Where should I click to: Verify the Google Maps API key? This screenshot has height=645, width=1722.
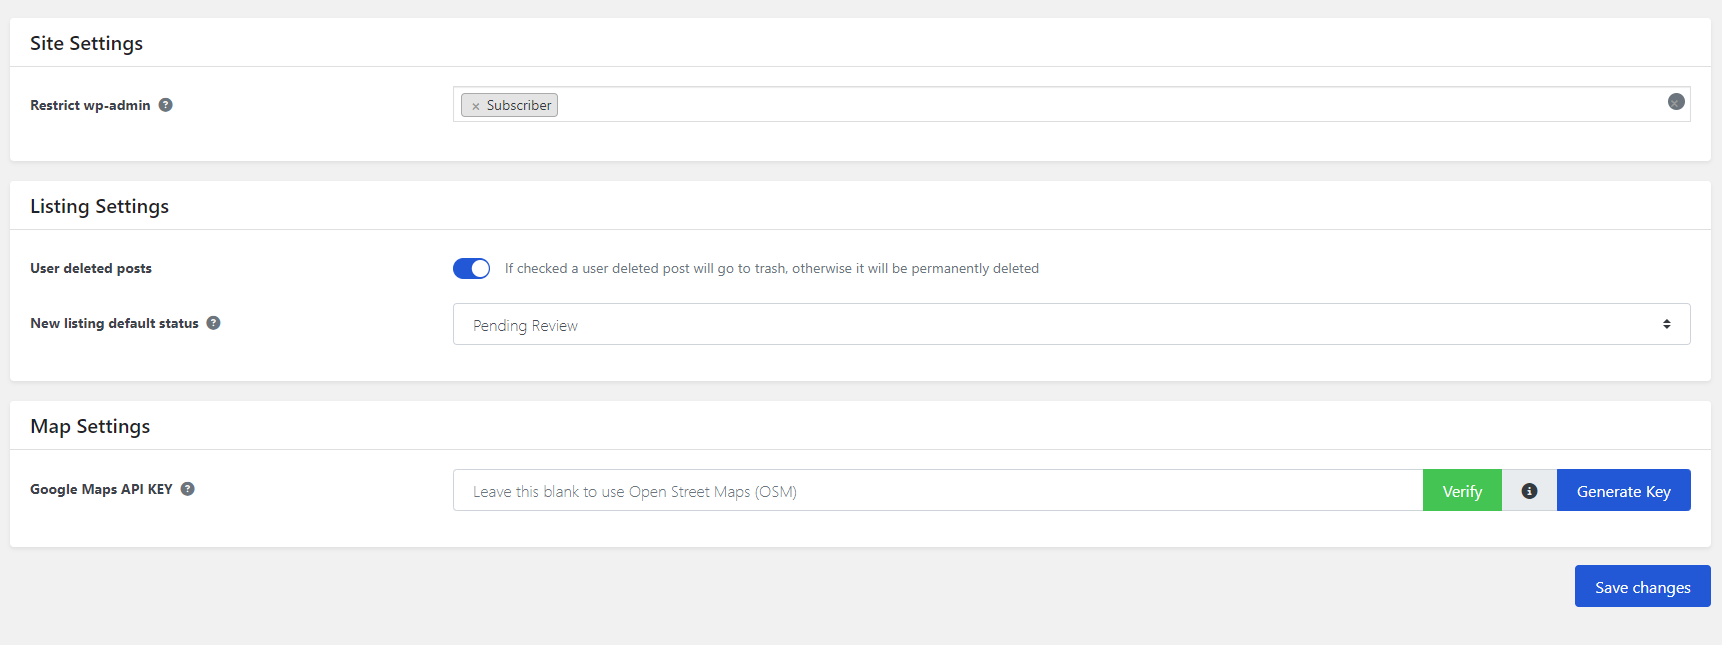point(1462,490)
